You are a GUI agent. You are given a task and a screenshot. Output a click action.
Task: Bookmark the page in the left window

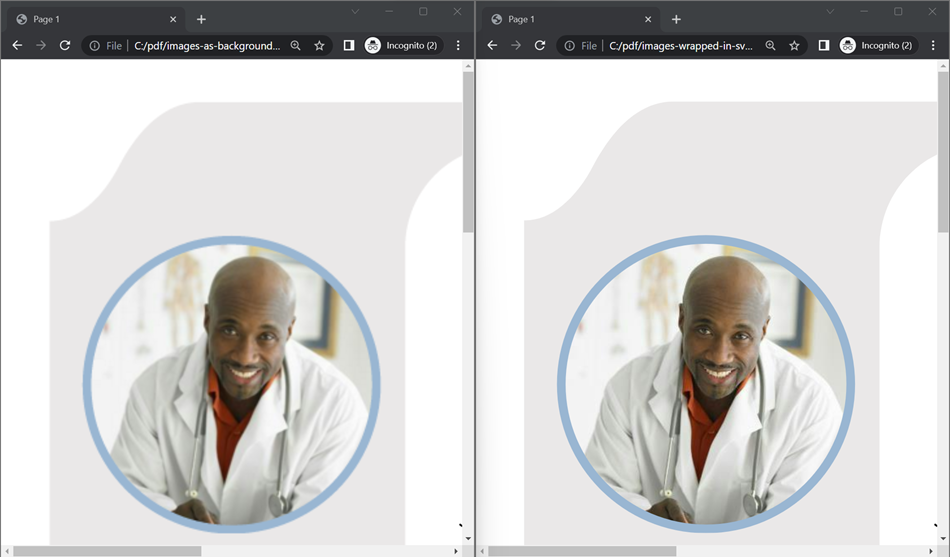click(319, 45)
